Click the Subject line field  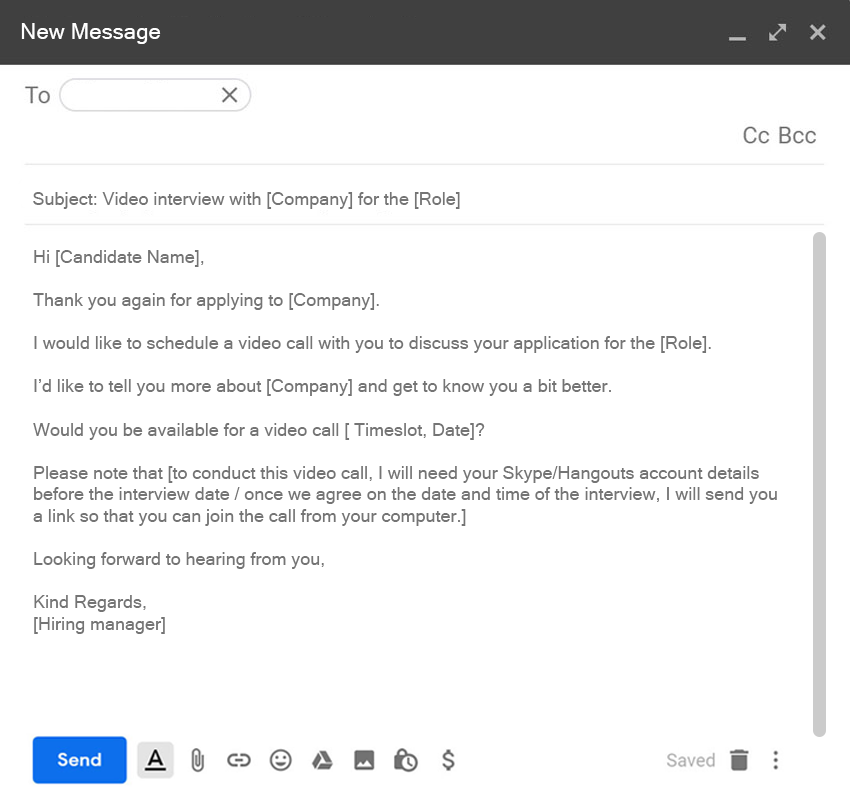point(400,199)
